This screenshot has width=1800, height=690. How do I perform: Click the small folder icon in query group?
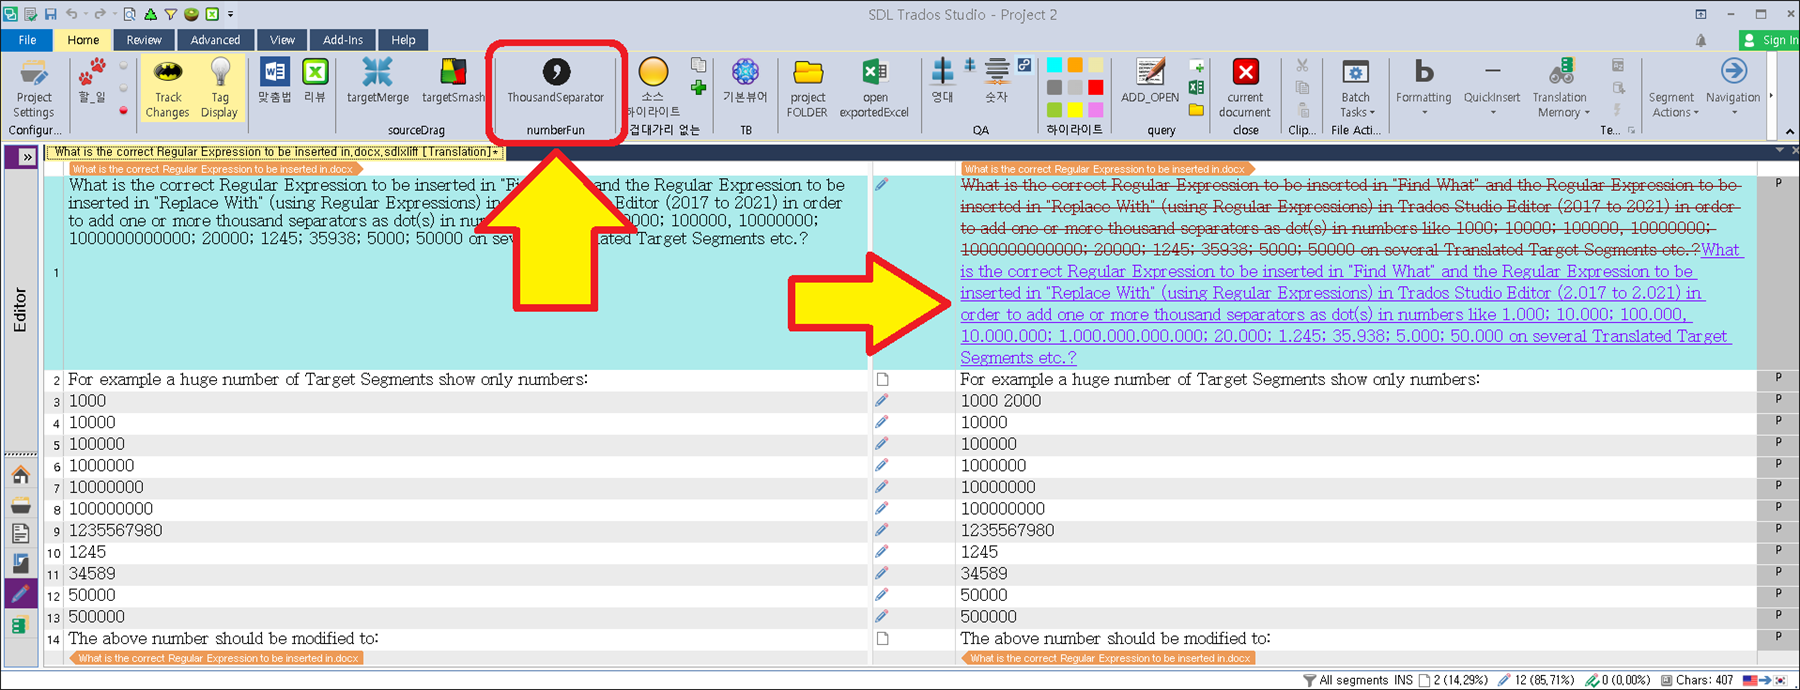click(x=1196, y=110)
